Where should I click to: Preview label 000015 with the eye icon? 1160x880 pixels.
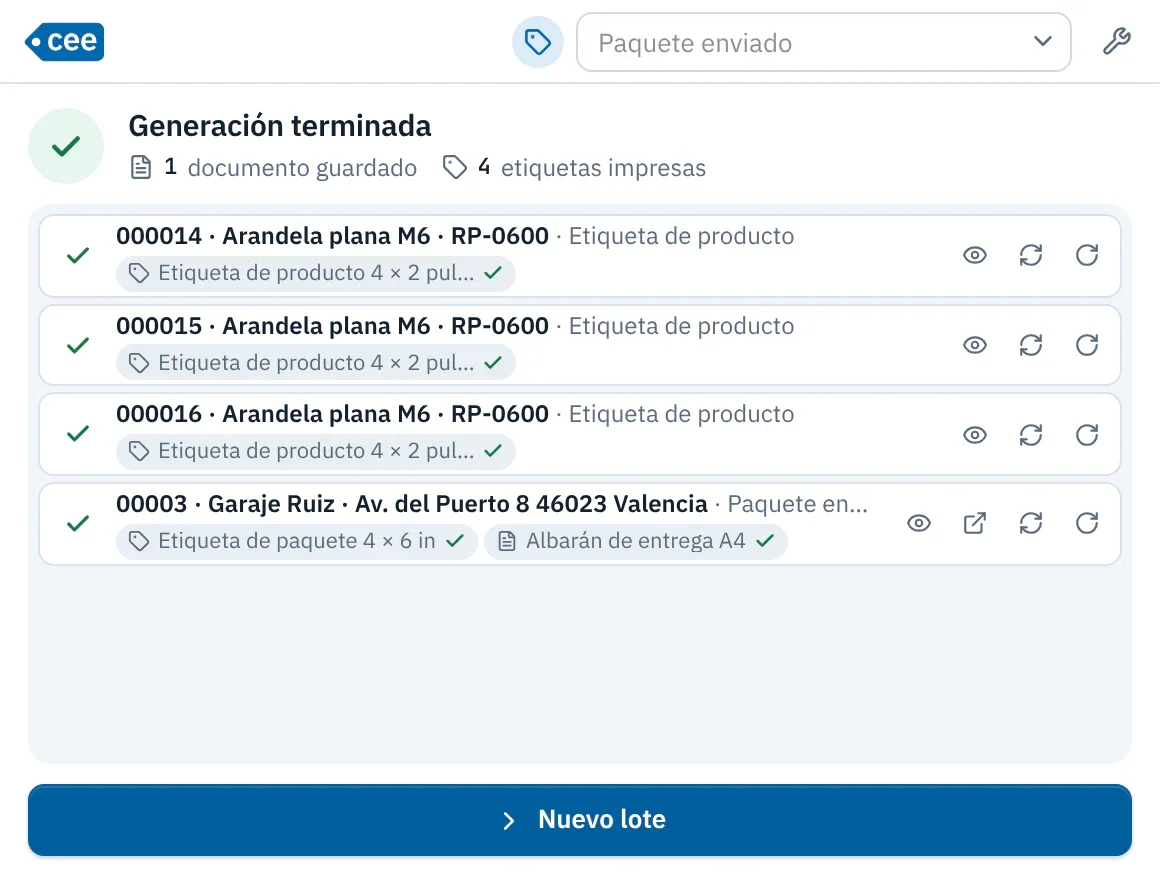(975, 345)
